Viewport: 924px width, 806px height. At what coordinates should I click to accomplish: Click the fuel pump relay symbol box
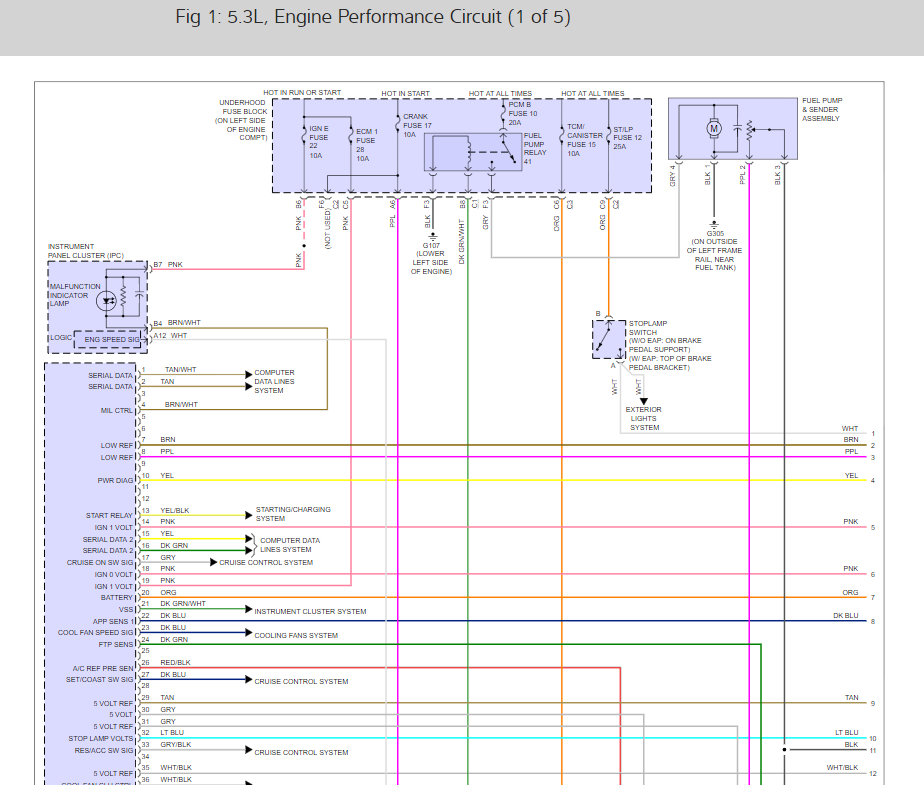(x=473, y=152)
